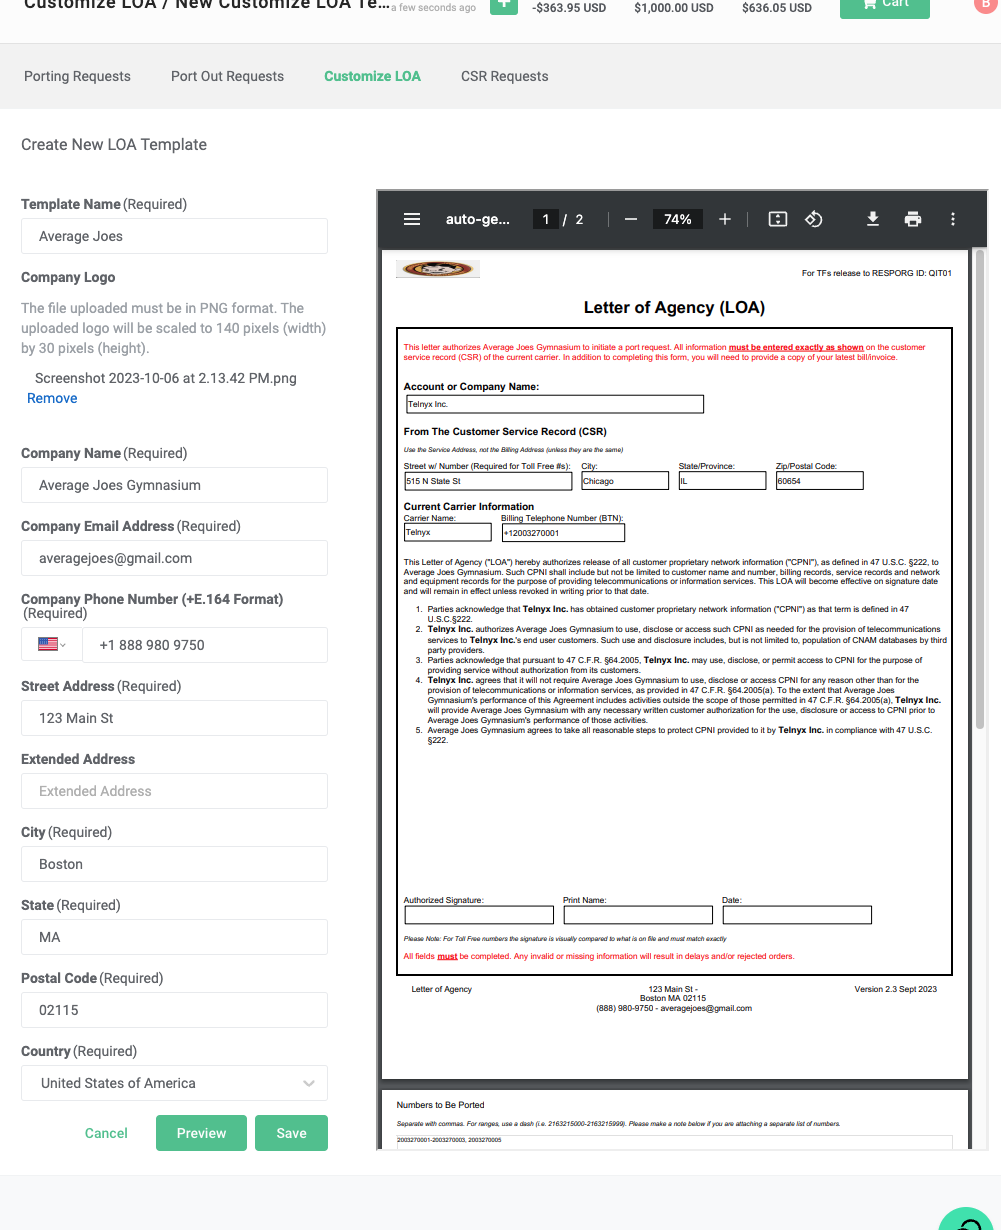
Task: Click the PDF viewer vertical scrollbar
Action: click(980, 490)
